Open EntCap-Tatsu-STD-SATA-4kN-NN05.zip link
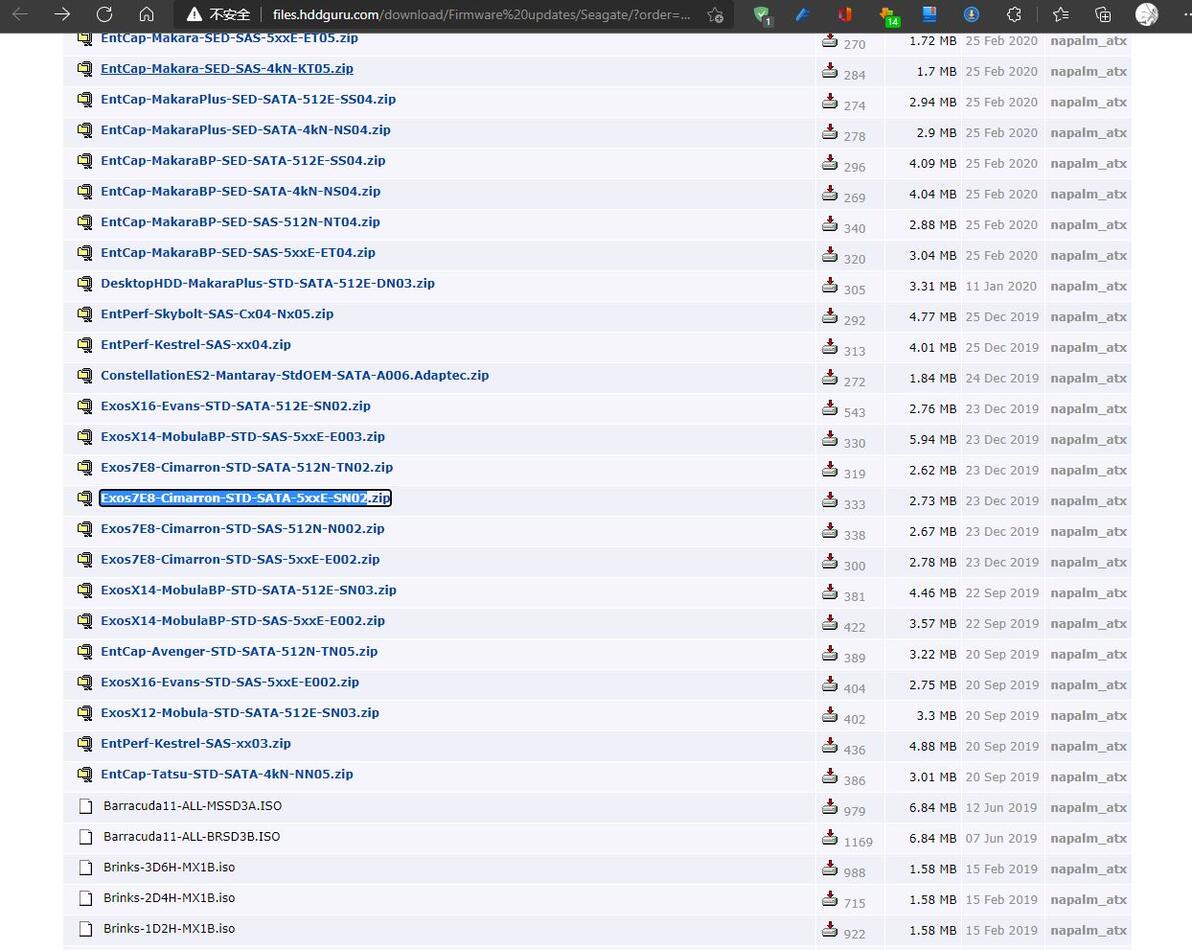This screenshot has height=950, width=1192. 227,774
